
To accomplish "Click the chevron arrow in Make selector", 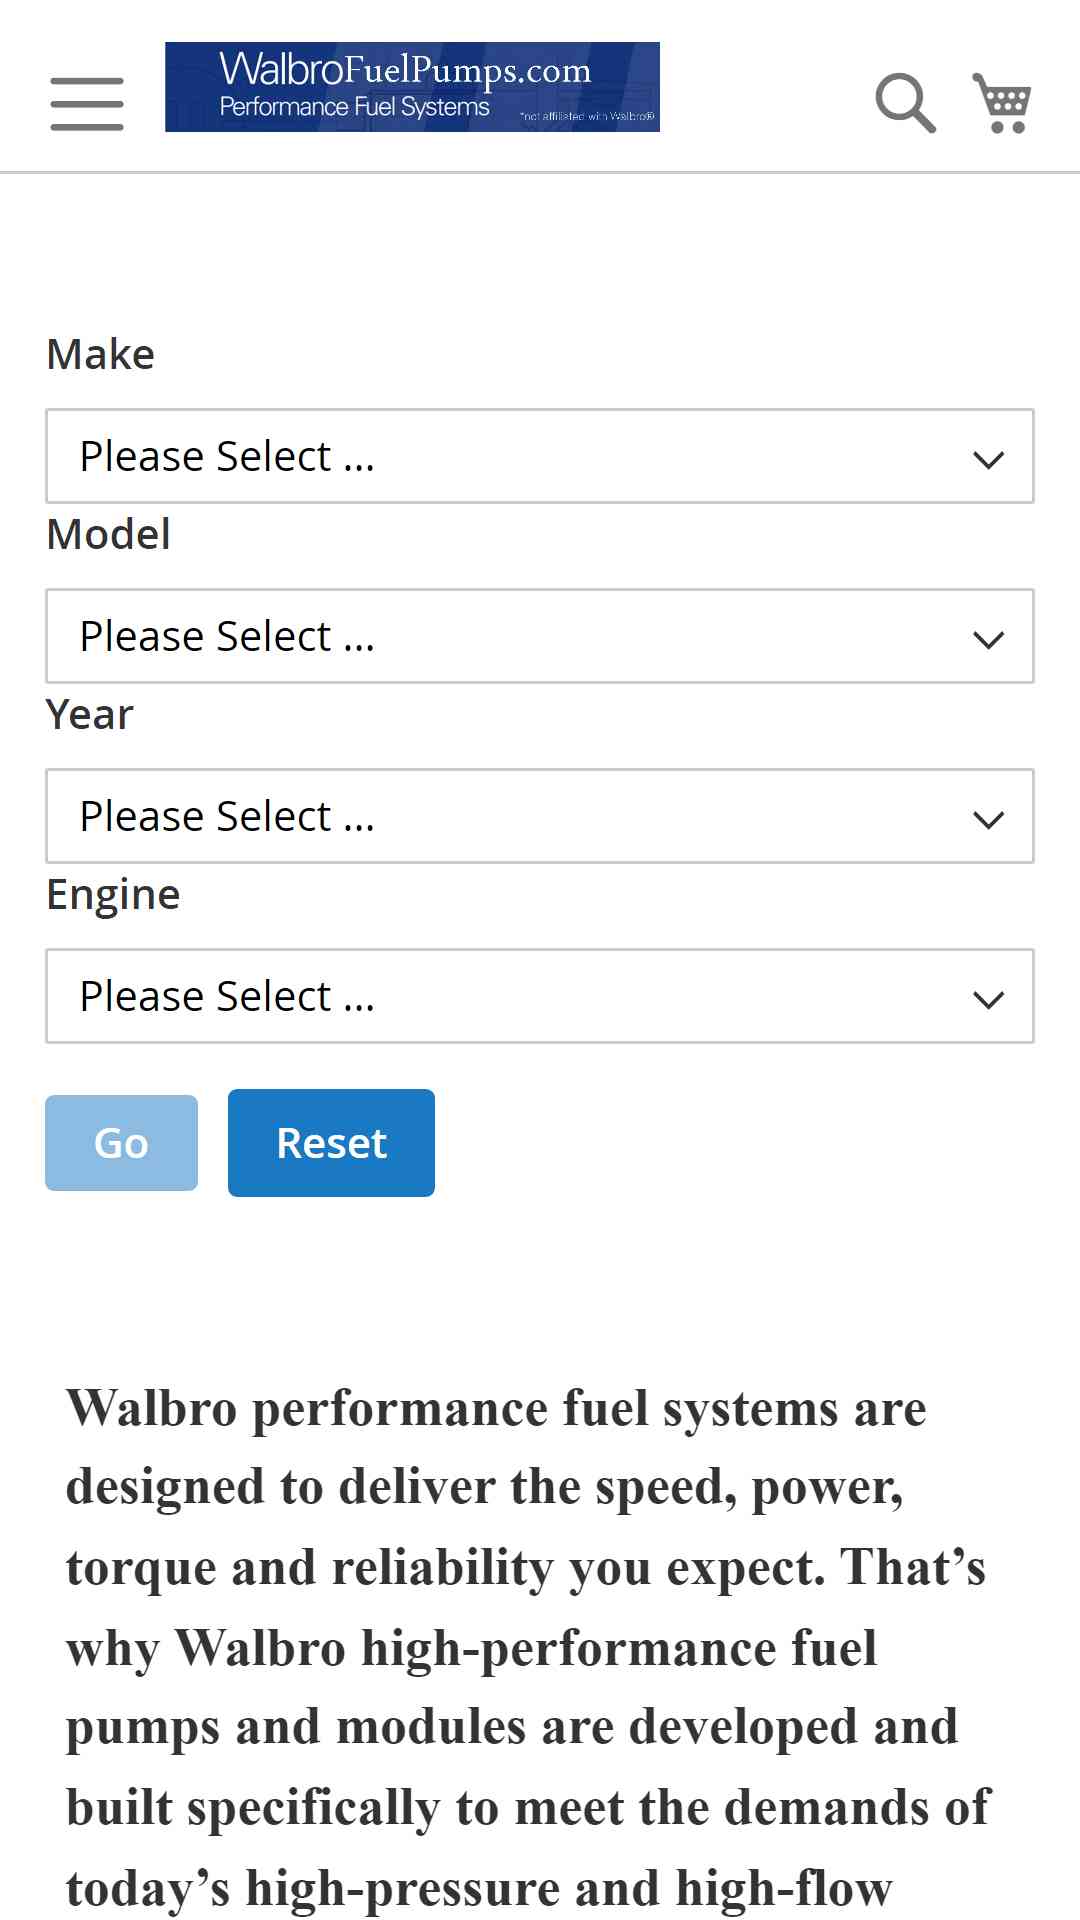I will tap(988, 459).
